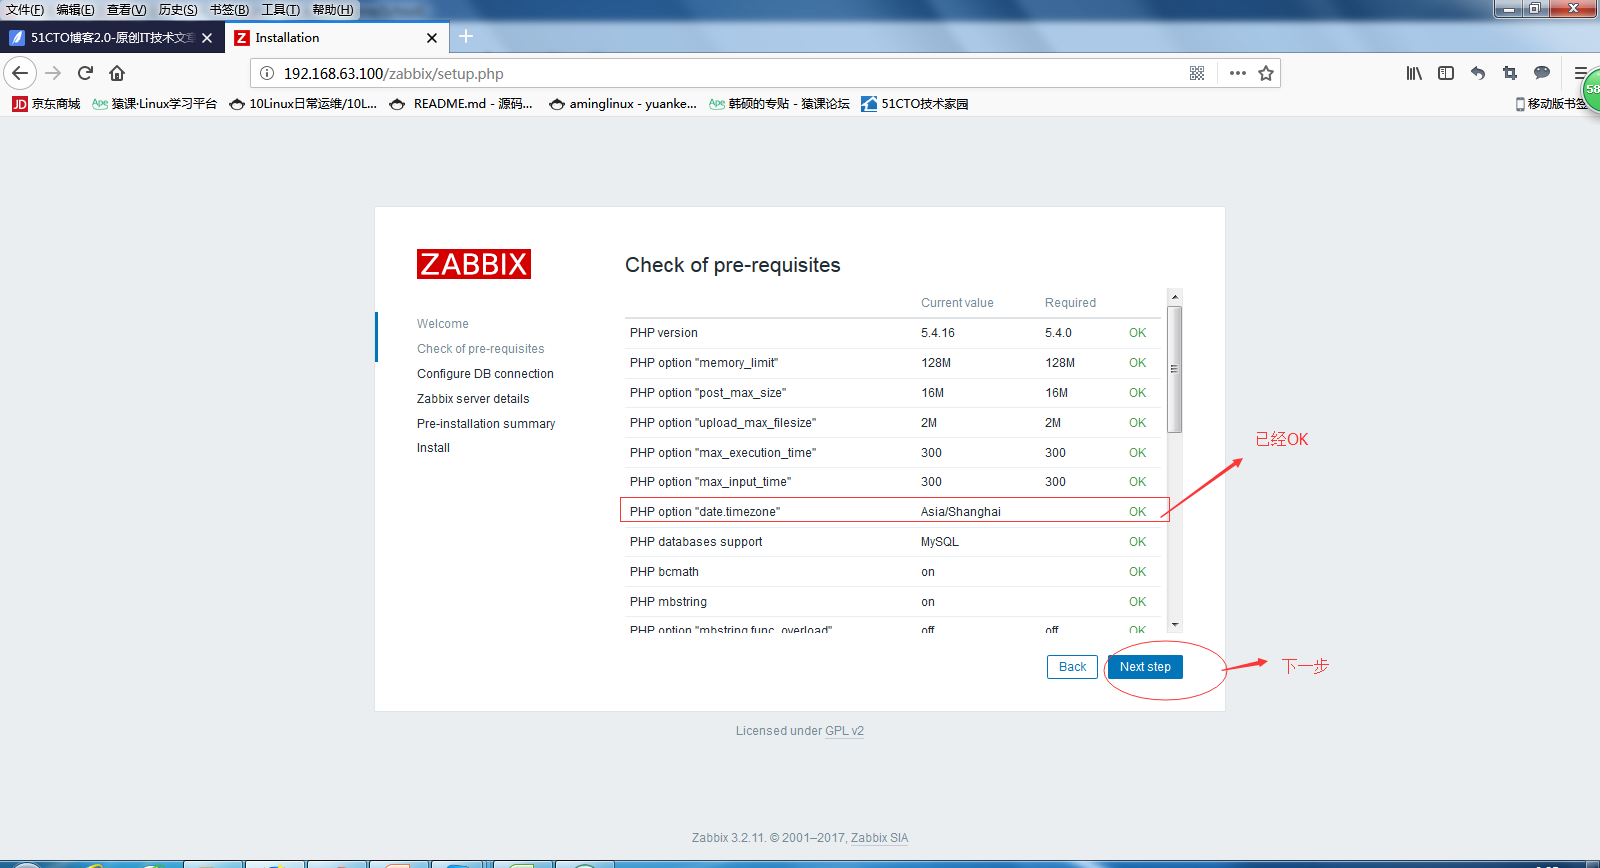Screen dimensions: 1600x868
Task: Open the 查看(V) menu
Action: pos(126,10)
